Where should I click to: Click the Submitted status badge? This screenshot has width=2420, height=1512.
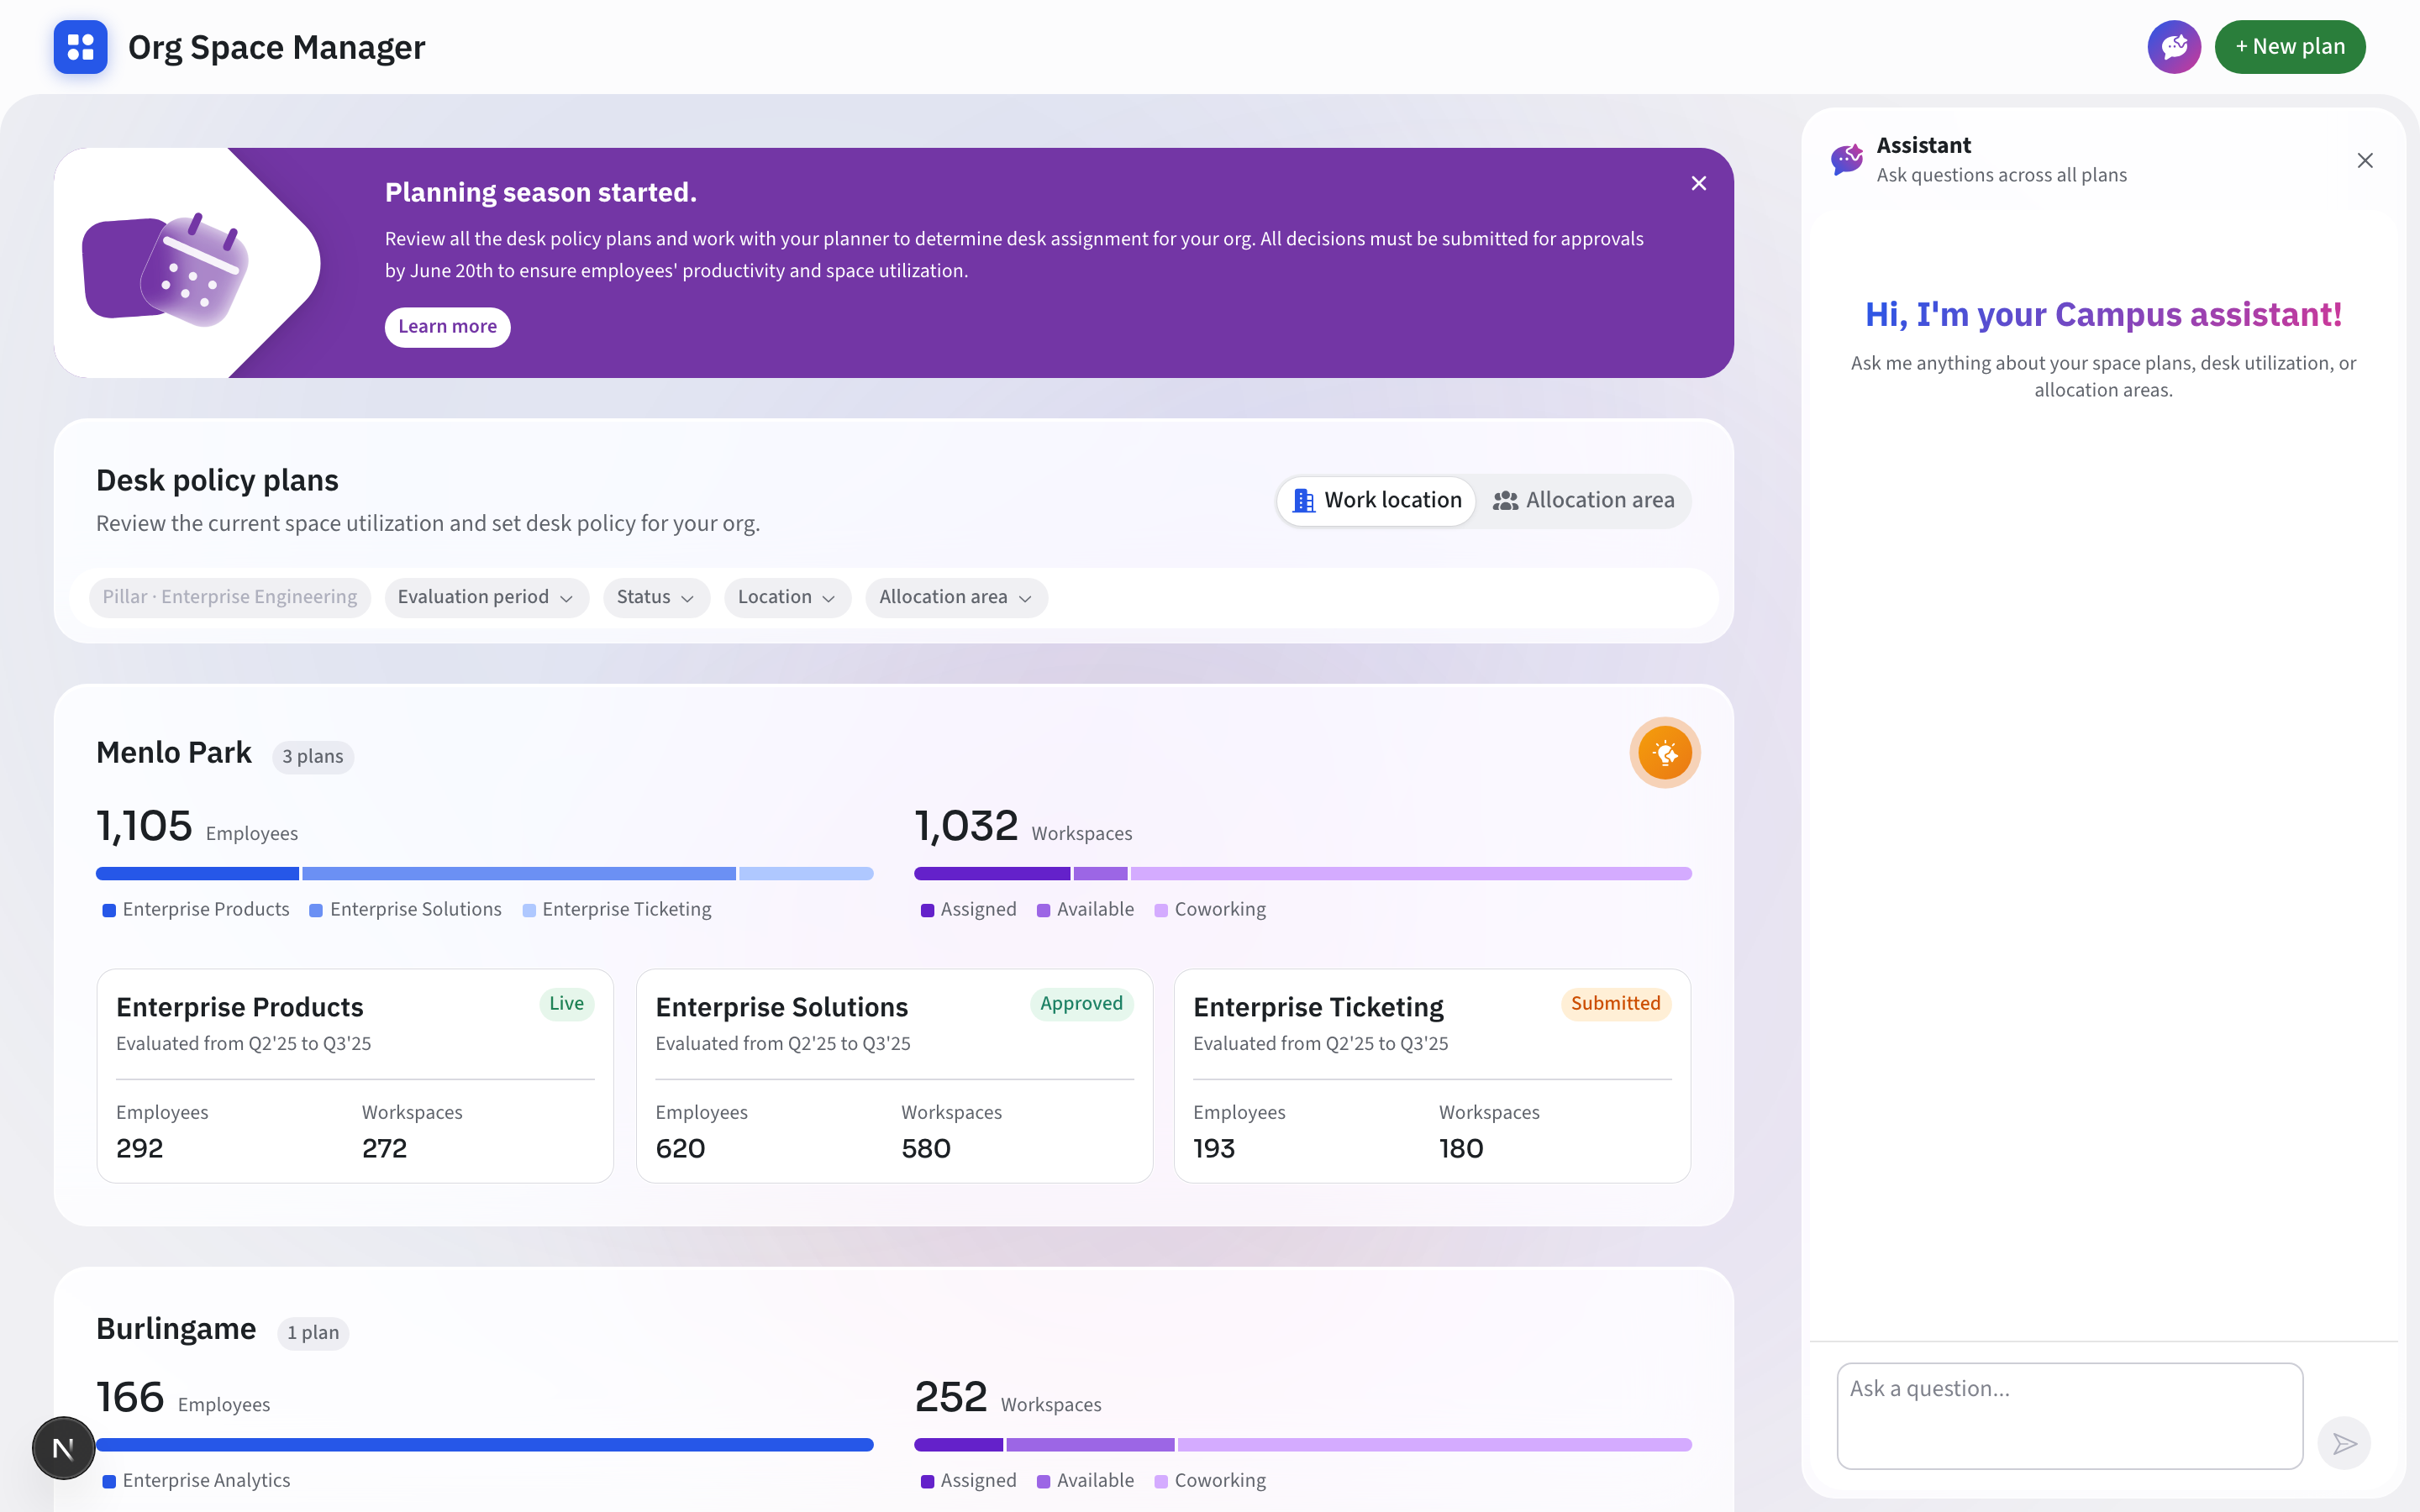(x=1615, y=1003)
